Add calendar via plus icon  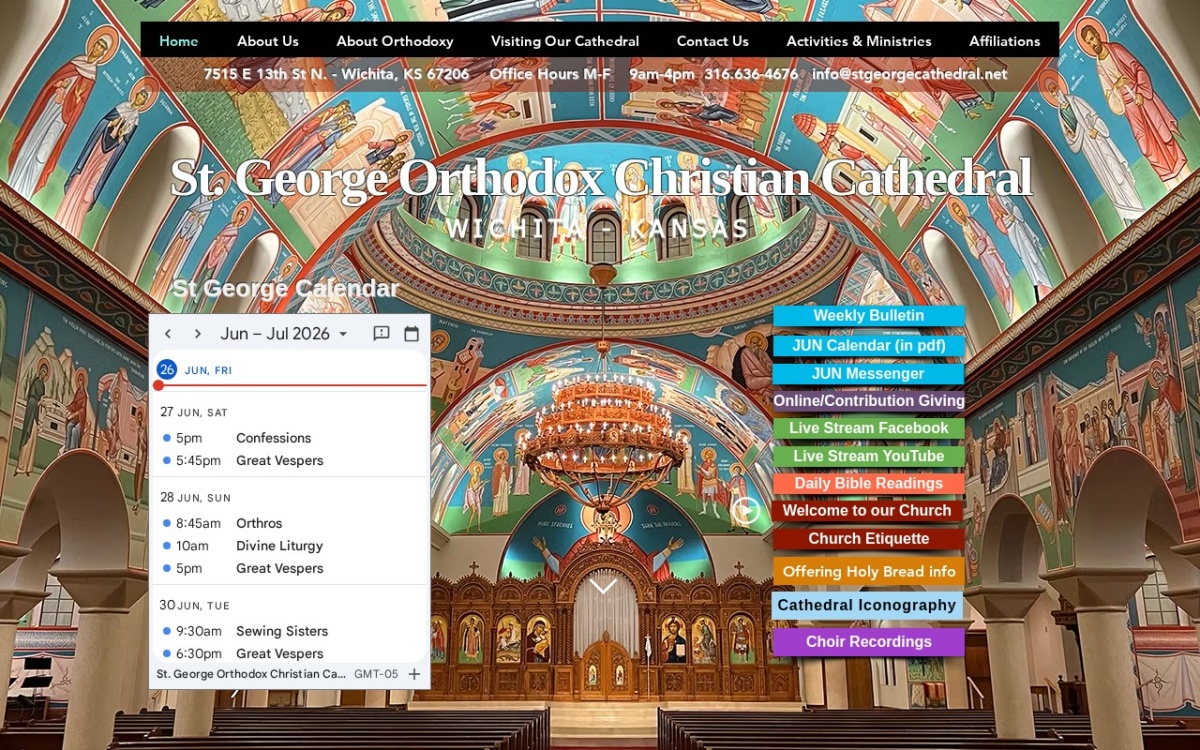[x=414, y=674]
